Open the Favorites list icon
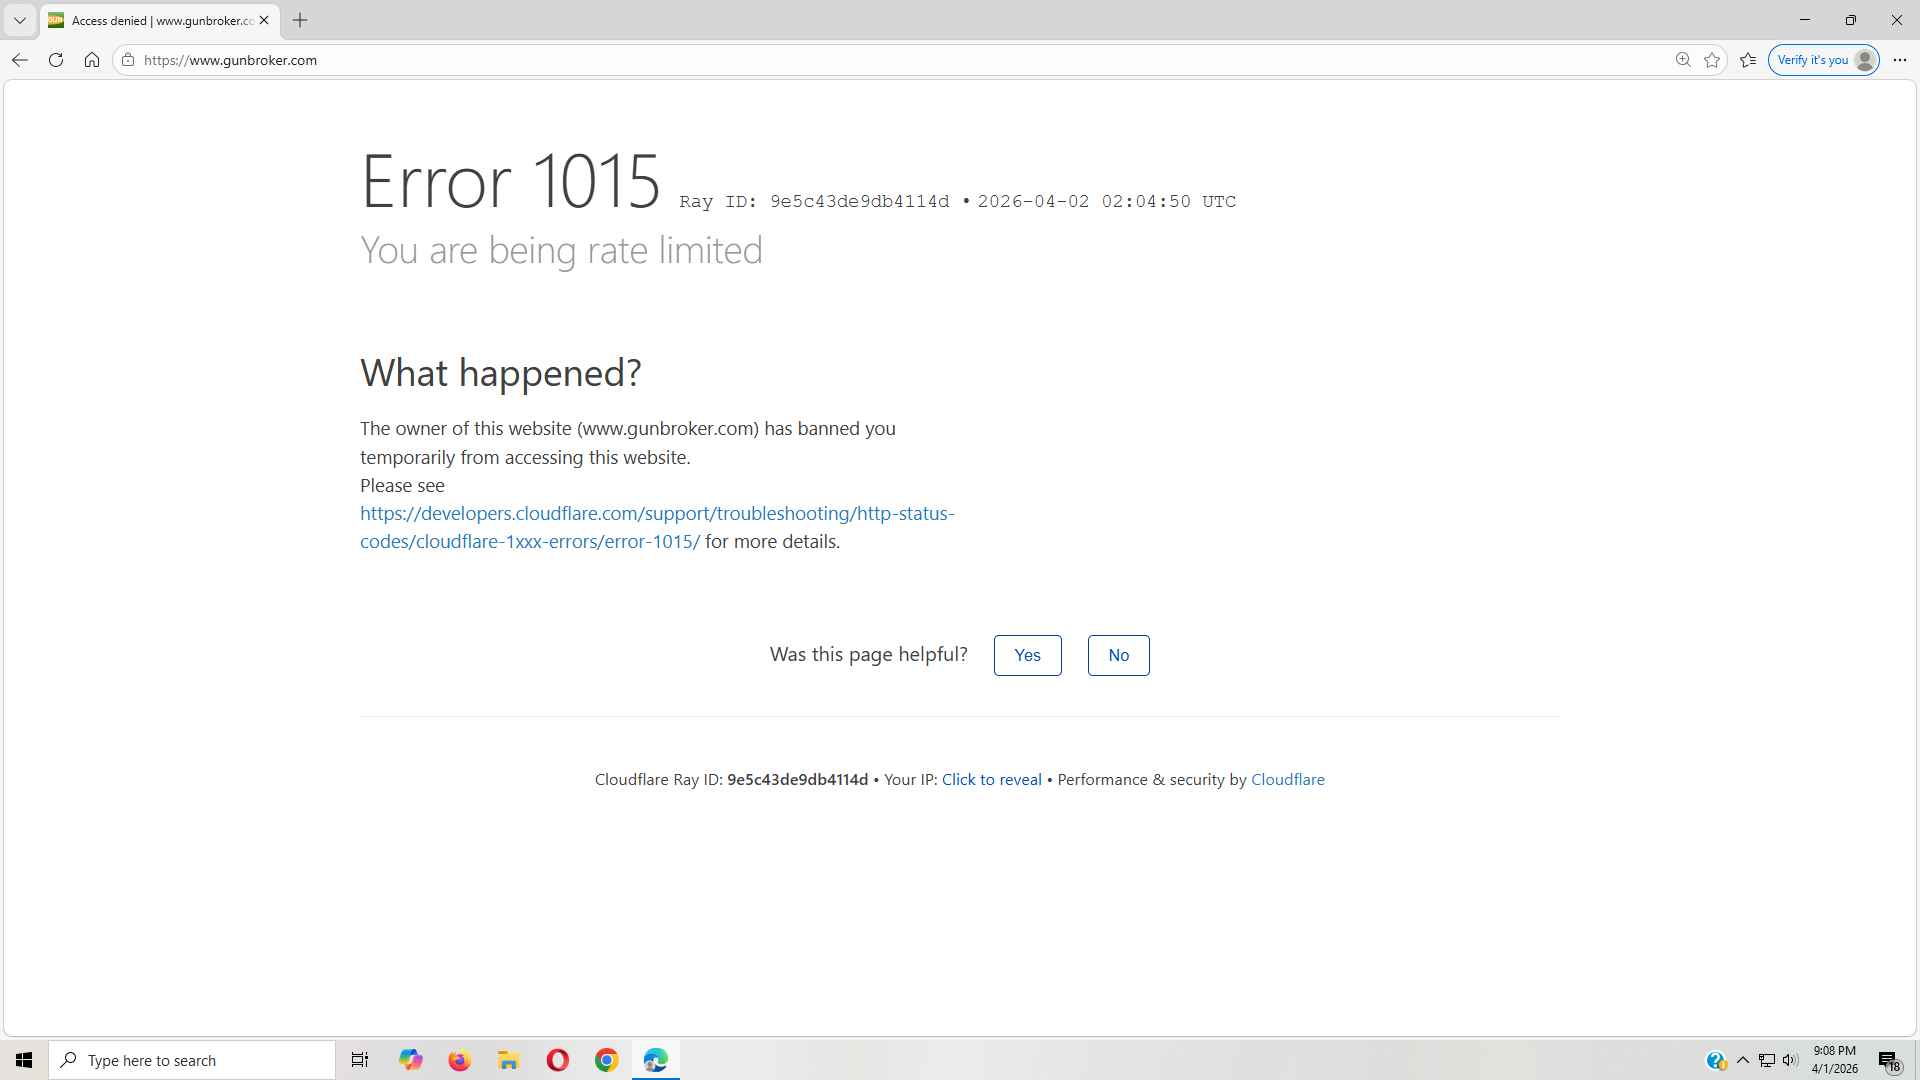Image resolution: width=1920 pixels, height=1080 pixels. [x=1748, y=60]
